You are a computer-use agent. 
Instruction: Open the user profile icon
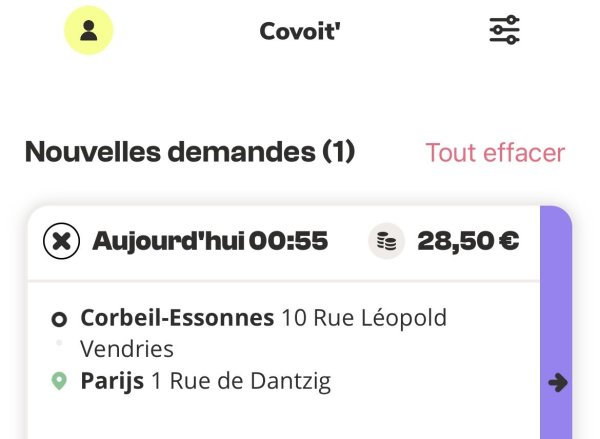pos(89,31)
